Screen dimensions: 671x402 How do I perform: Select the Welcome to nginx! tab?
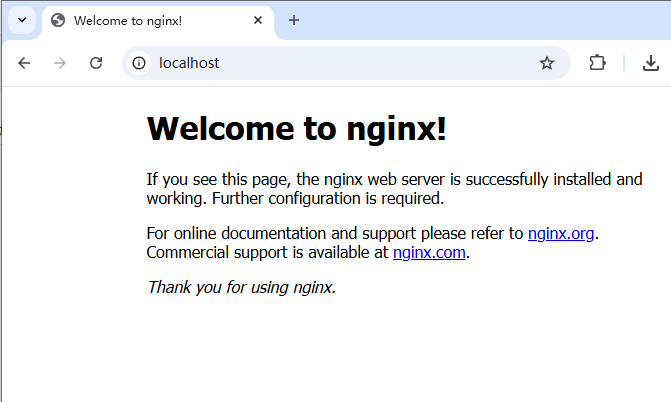(x=158, y=21)
